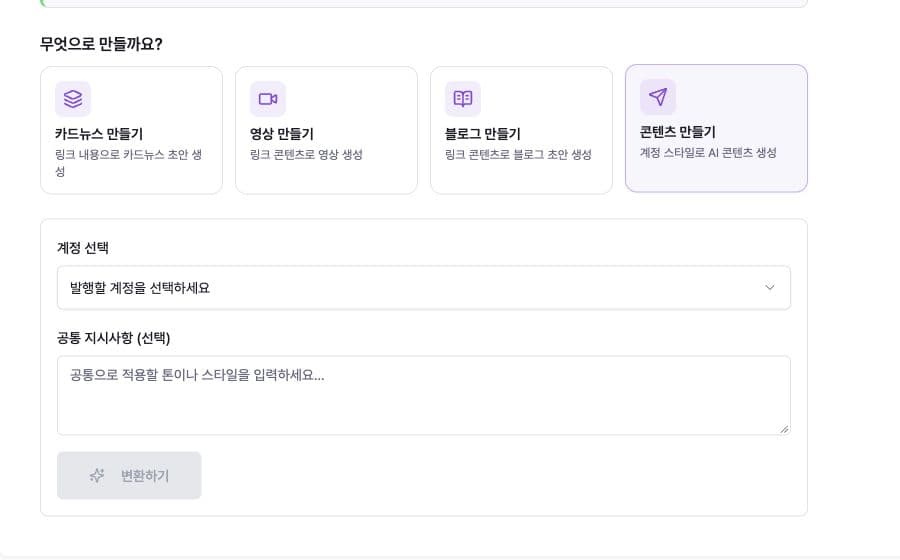900x560 pixels.
Task: Click the 무엇으로 만들까요? heading
Action: (x=101, y=44)
